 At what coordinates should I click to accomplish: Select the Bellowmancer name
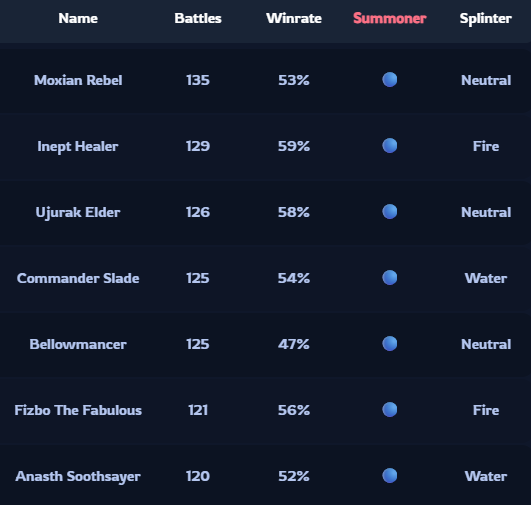78,344
